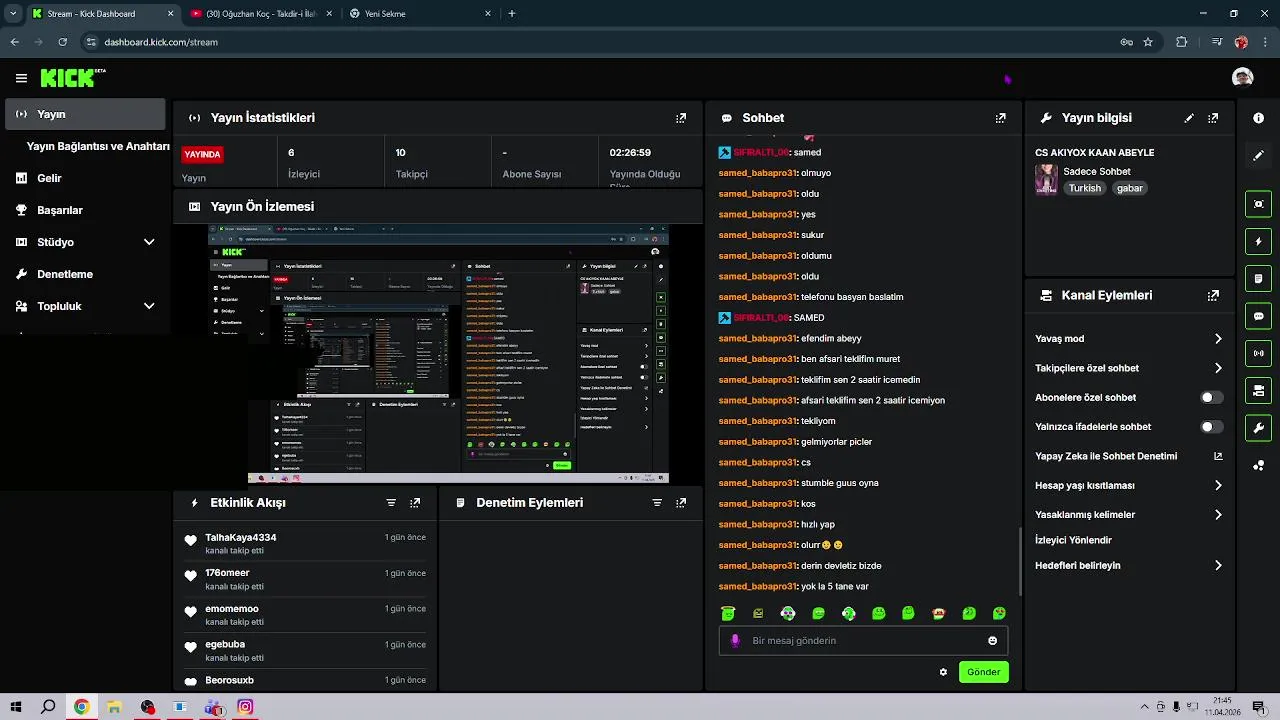
Task: Open Yapay Zeka ile Sohbet Denetimi link
Action: 1129,456
